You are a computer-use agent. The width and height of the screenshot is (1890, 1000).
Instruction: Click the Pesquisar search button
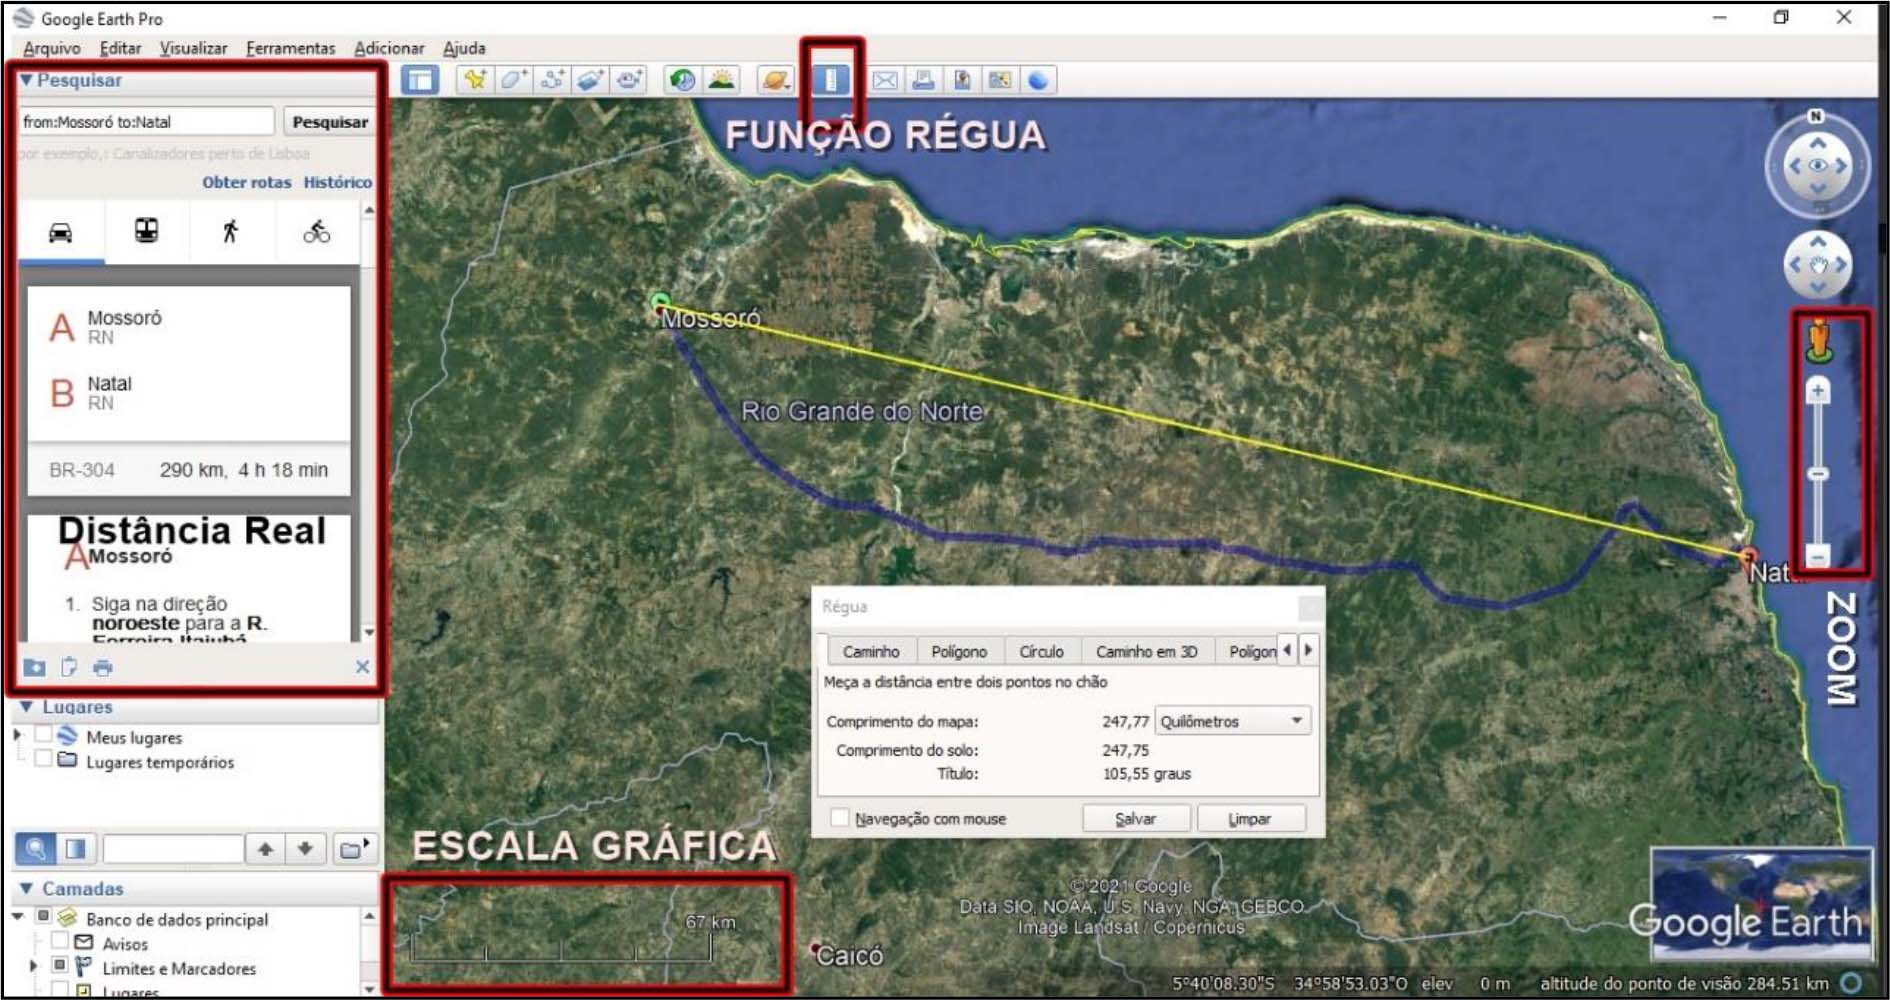[x=330, y=122]
